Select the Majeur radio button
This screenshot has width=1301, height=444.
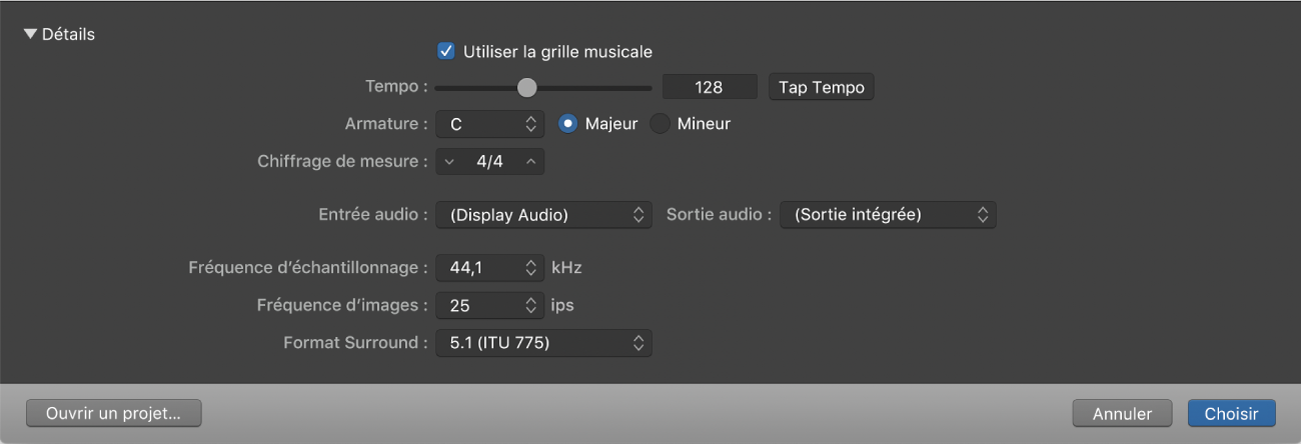coord(568,125)
